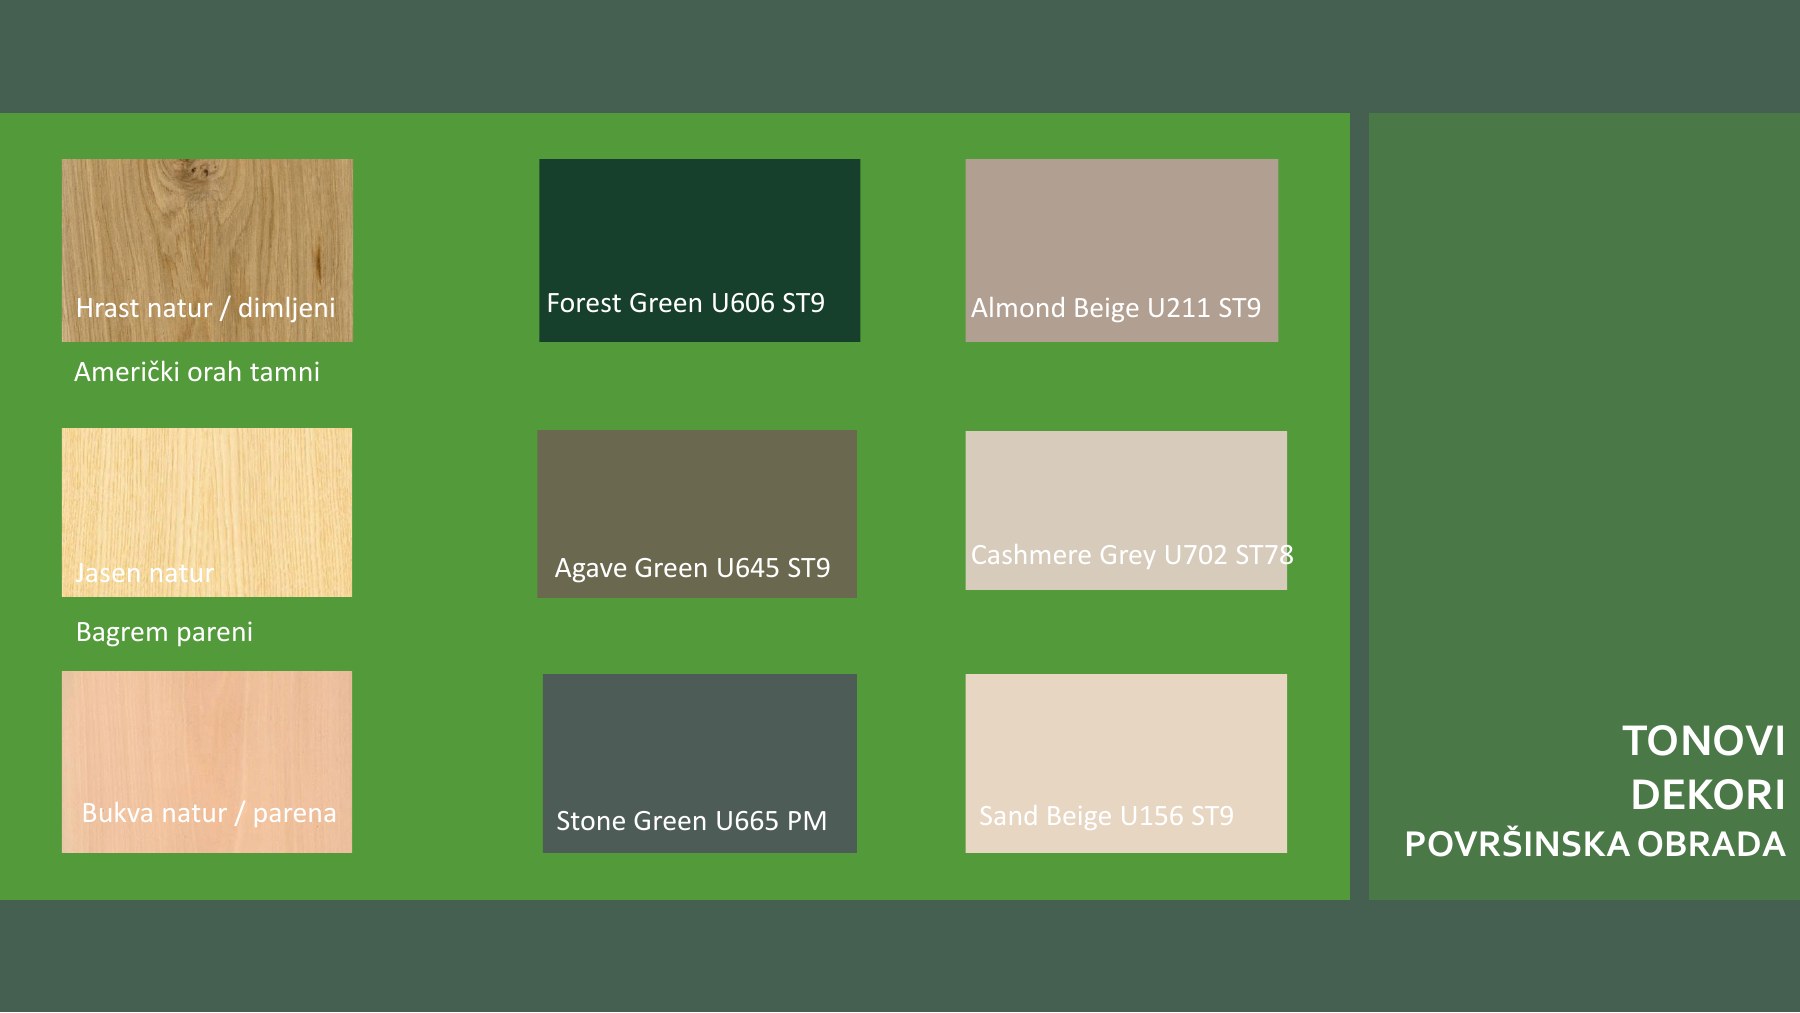
Task: Pick the Almond Beige U211 ST9 swatch
Action: (1121, 250)
